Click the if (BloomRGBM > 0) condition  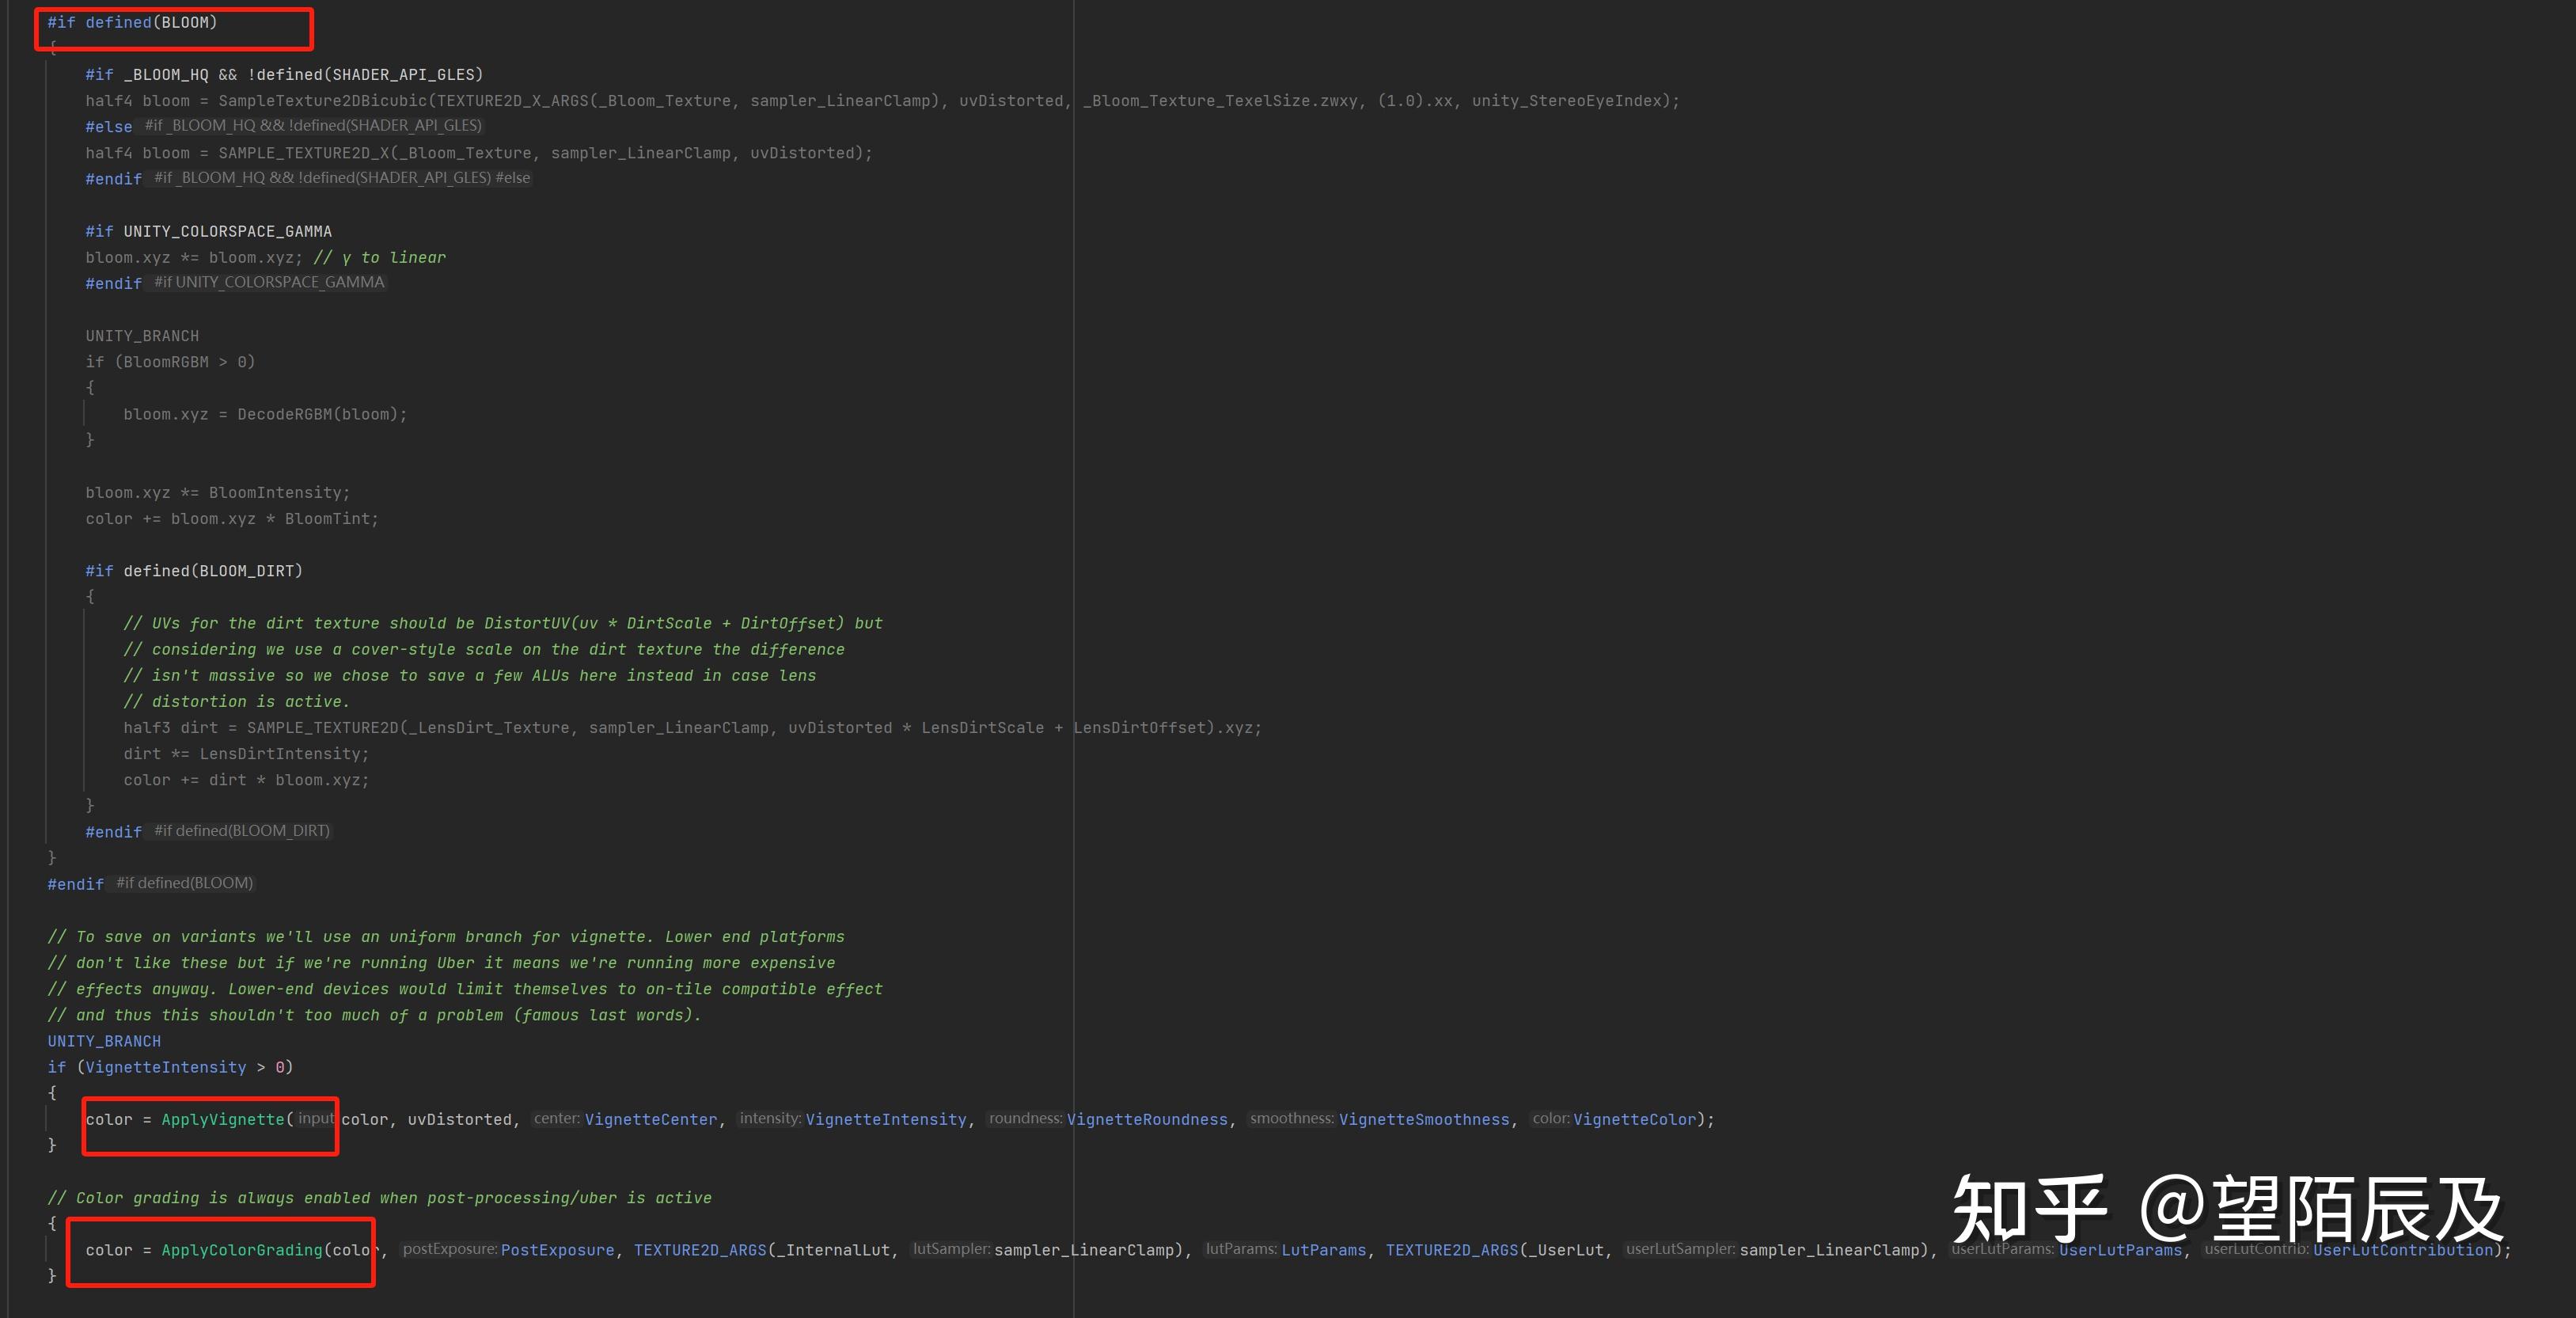[x=170, y=362]
